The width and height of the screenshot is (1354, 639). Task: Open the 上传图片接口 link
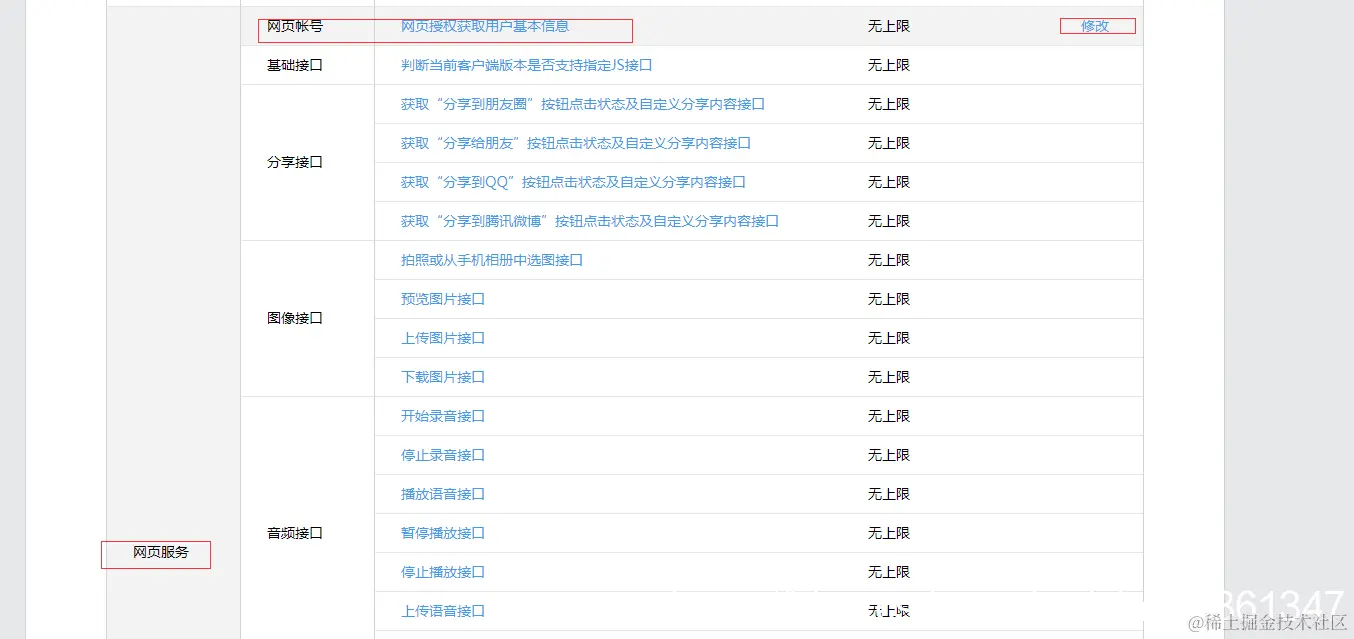click(442, 338)
